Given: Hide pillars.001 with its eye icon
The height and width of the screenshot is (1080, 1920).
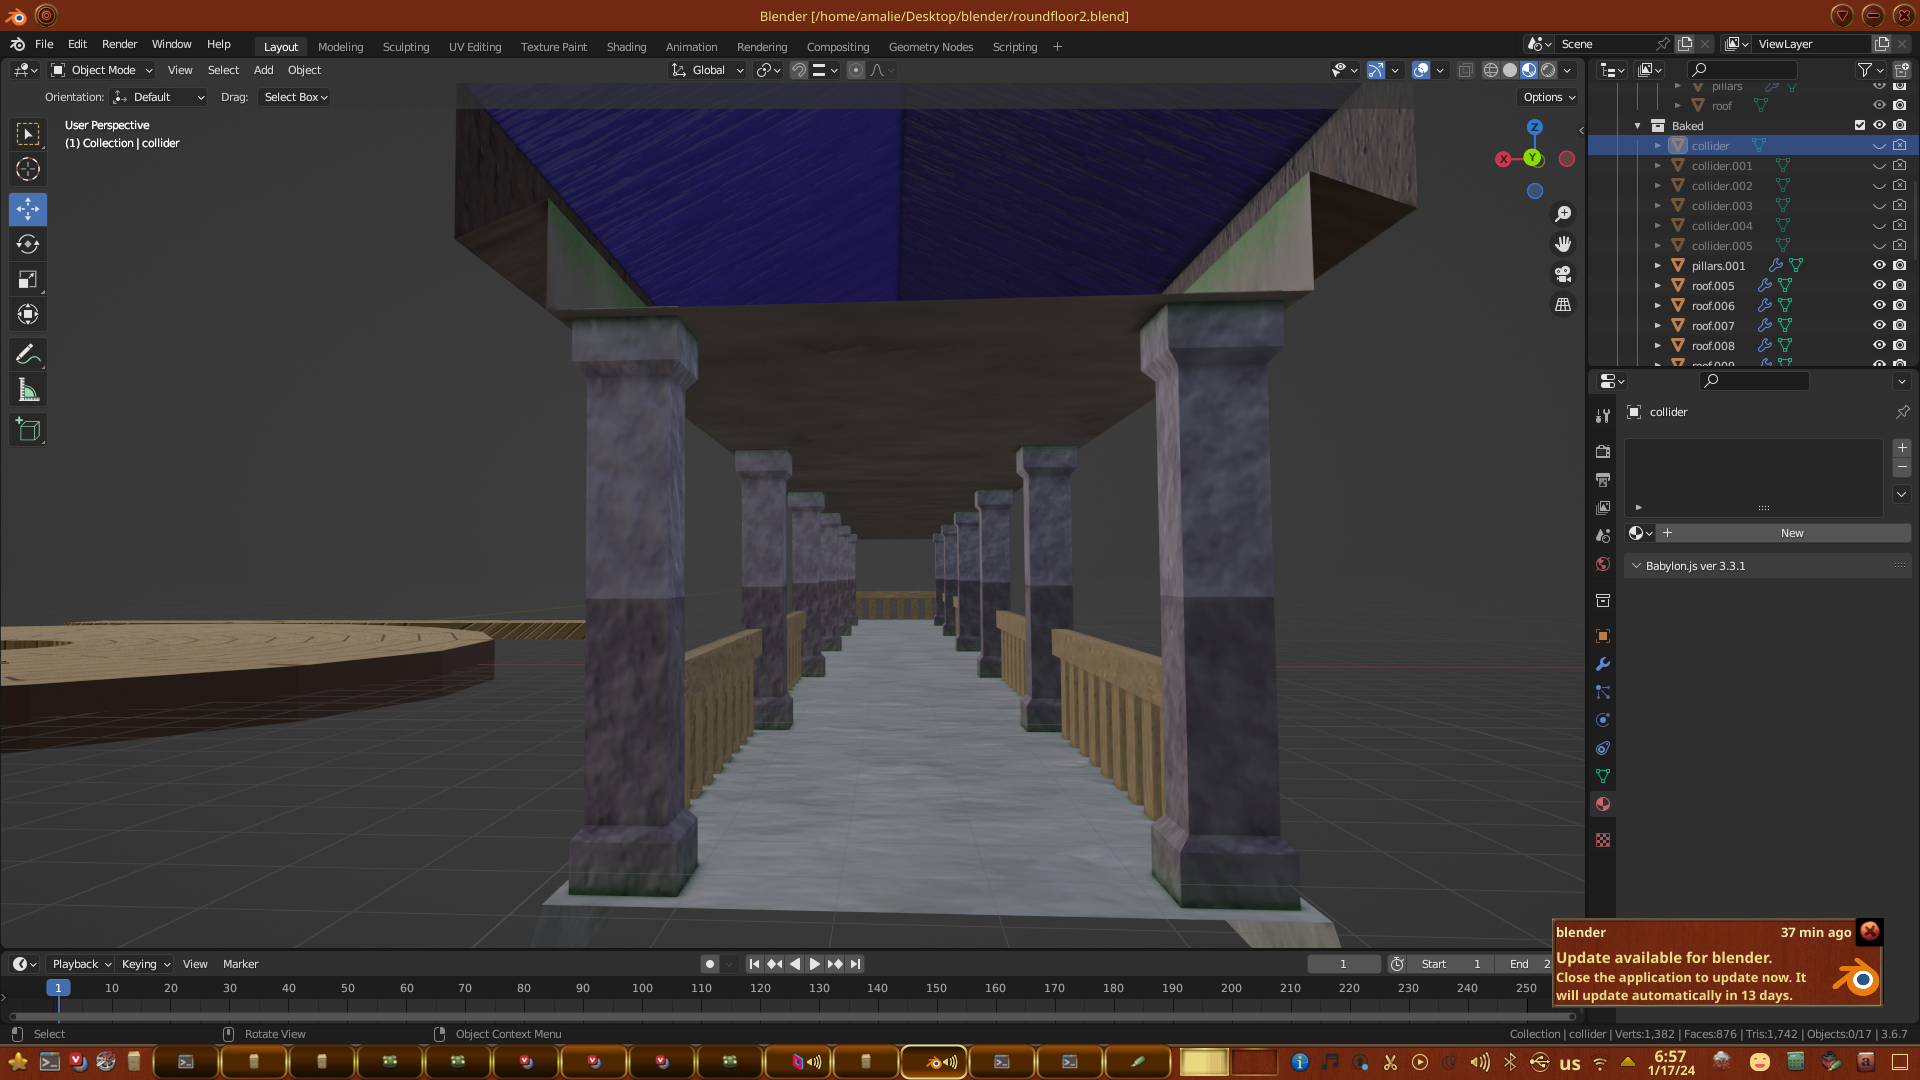Looking at the screenshot, I should [x=1879, y=265].
